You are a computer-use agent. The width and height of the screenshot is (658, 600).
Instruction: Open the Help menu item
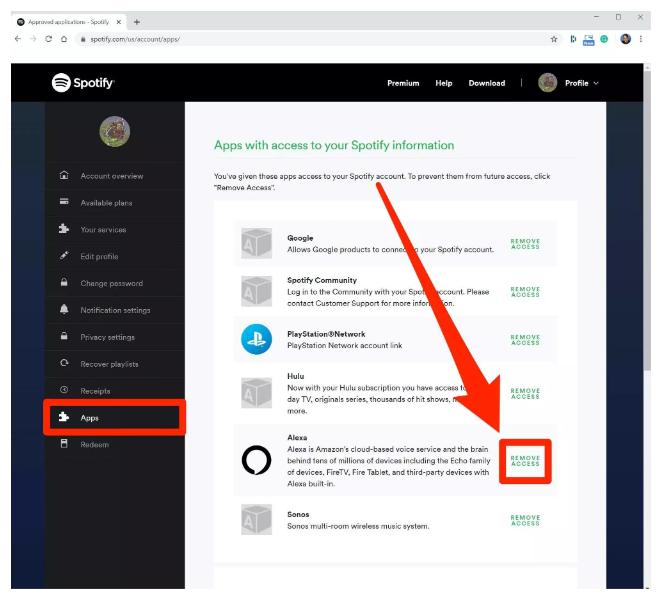[x=444, y=83]
